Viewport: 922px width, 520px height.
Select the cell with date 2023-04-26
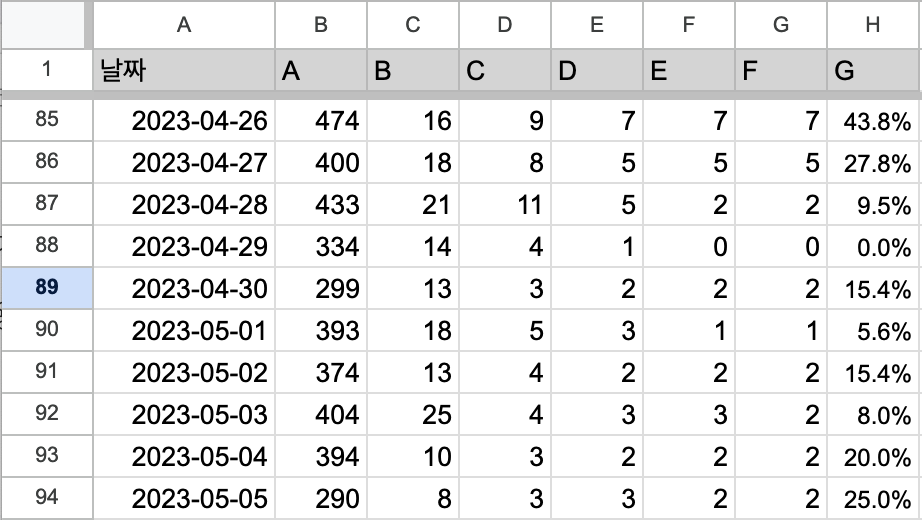[183, 121]
